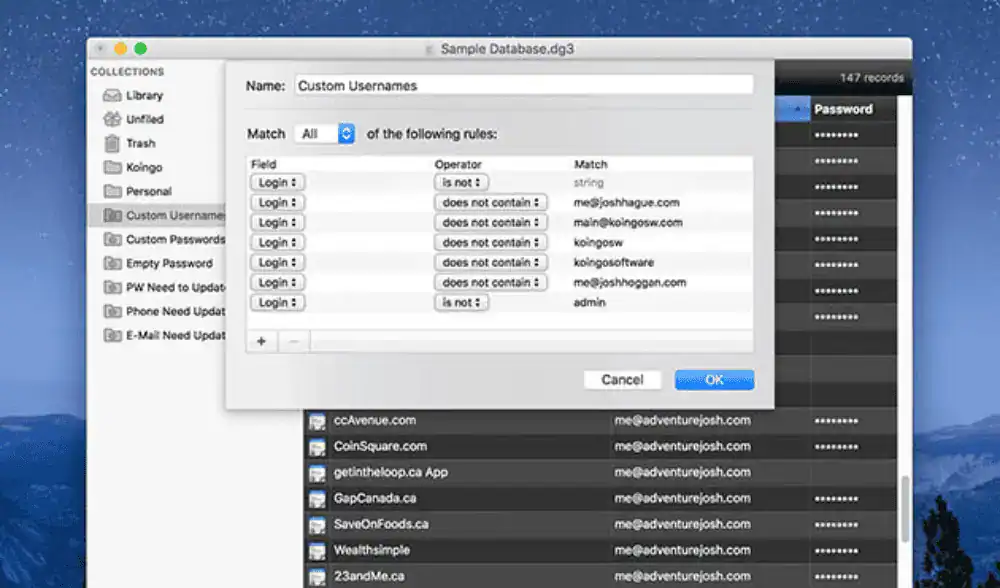Select the Empty Password smart collection

tap(164, 263)
